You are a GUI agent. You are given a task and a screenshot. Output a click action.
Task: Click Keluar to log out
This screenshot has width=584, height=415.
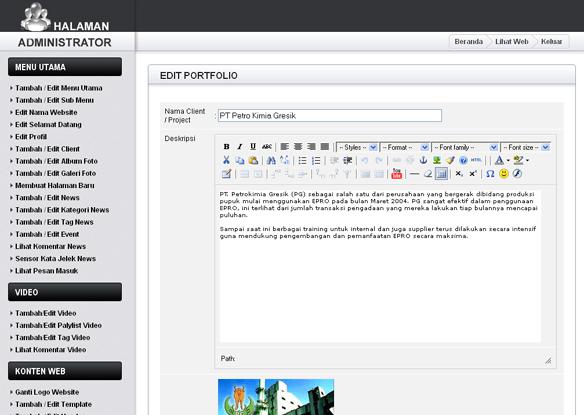click(x=551, y=42)
